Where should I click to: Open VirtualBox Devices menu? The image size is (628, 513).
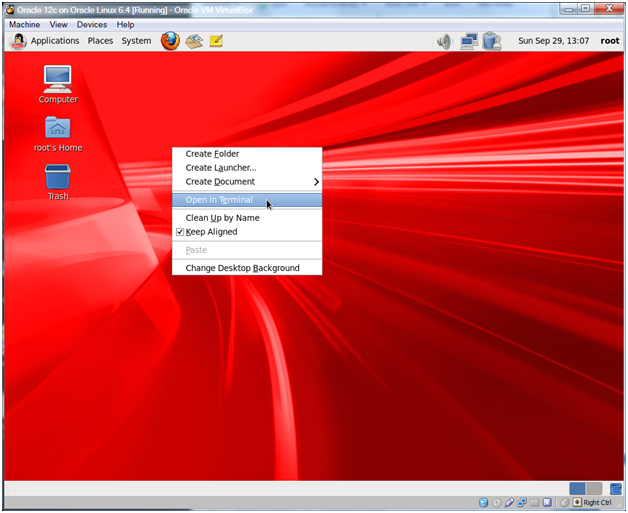[x=91, y=24]
